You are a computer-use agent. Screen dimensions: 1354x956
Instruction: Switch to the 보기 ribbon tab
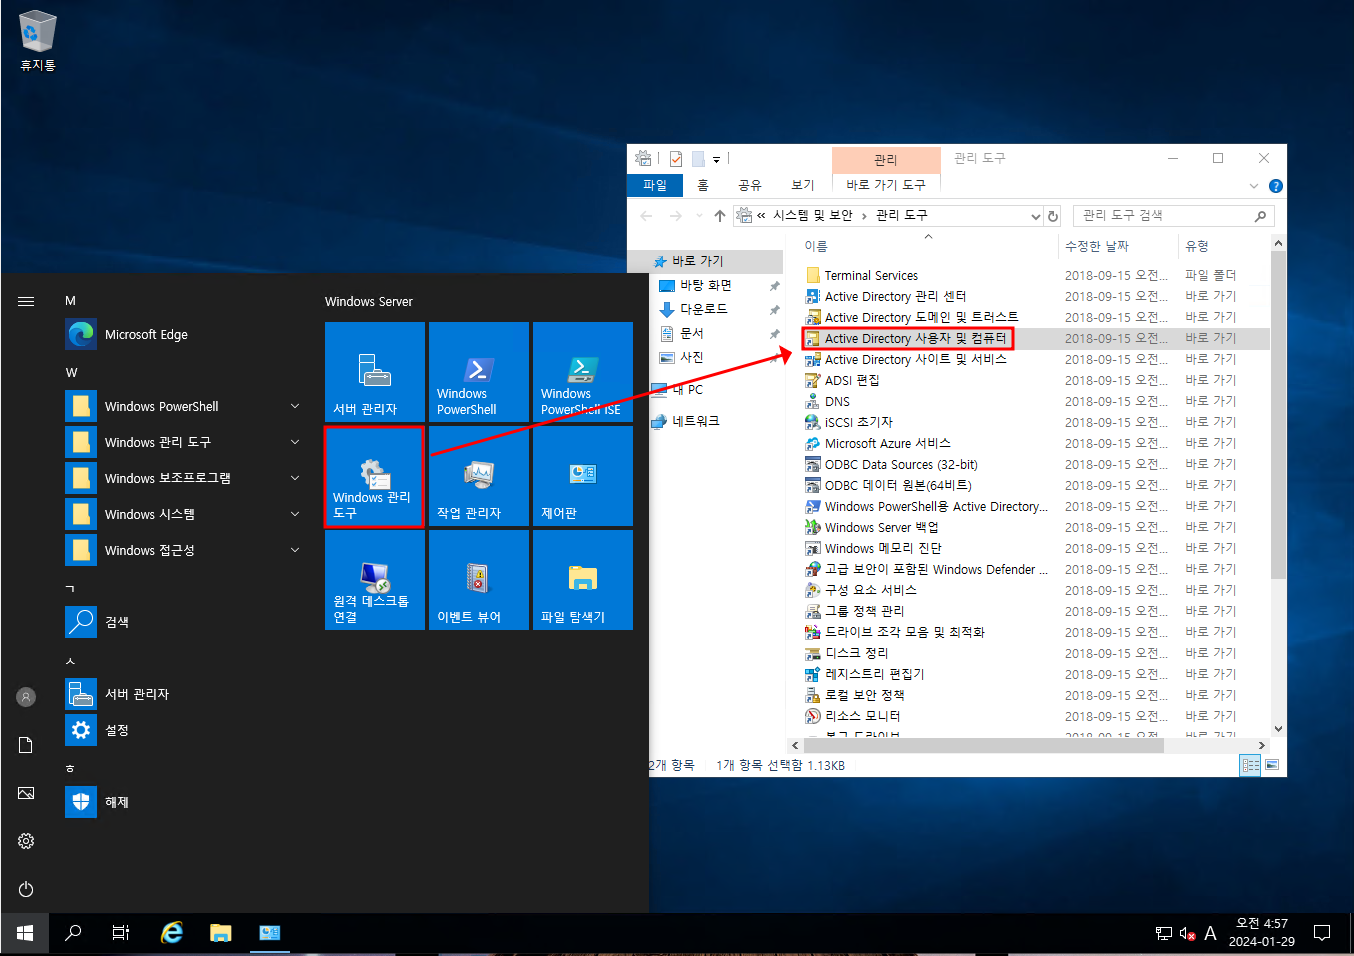803,185
